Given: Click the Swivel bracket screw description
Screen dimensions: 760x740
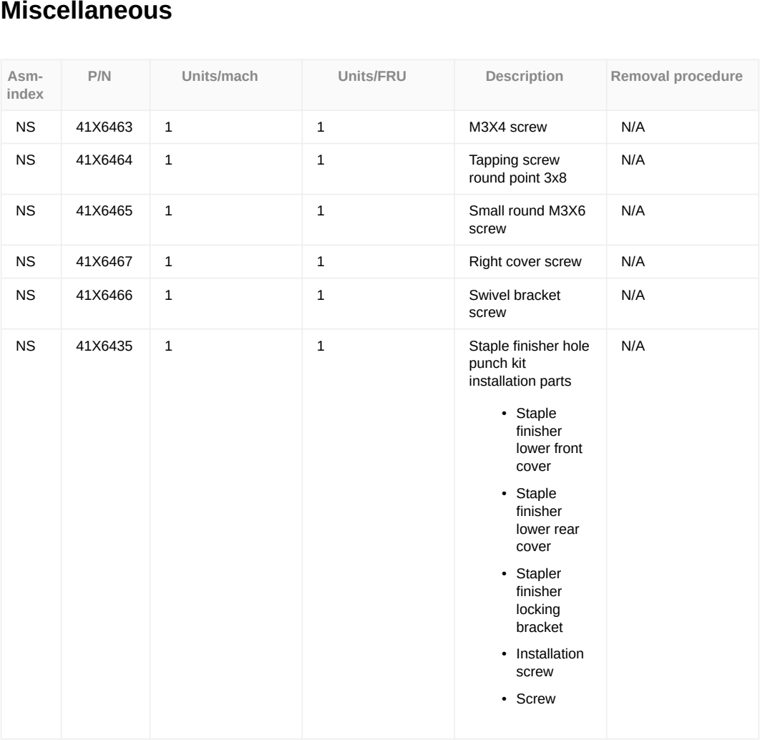Looking at the screenshot, I should [514, 304].
